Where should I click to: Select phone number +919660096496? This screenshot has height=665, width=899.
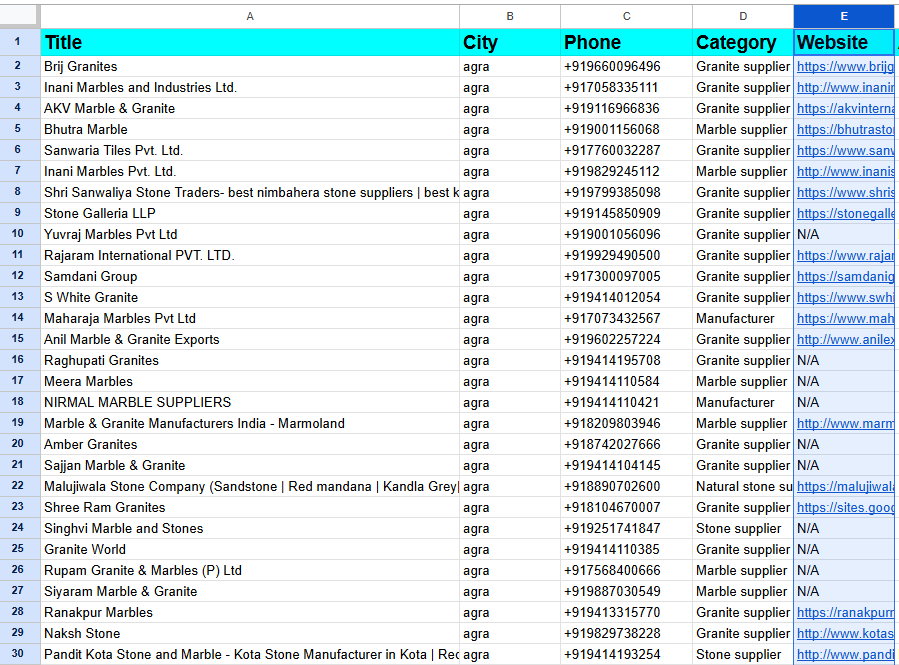pos(626,66)
